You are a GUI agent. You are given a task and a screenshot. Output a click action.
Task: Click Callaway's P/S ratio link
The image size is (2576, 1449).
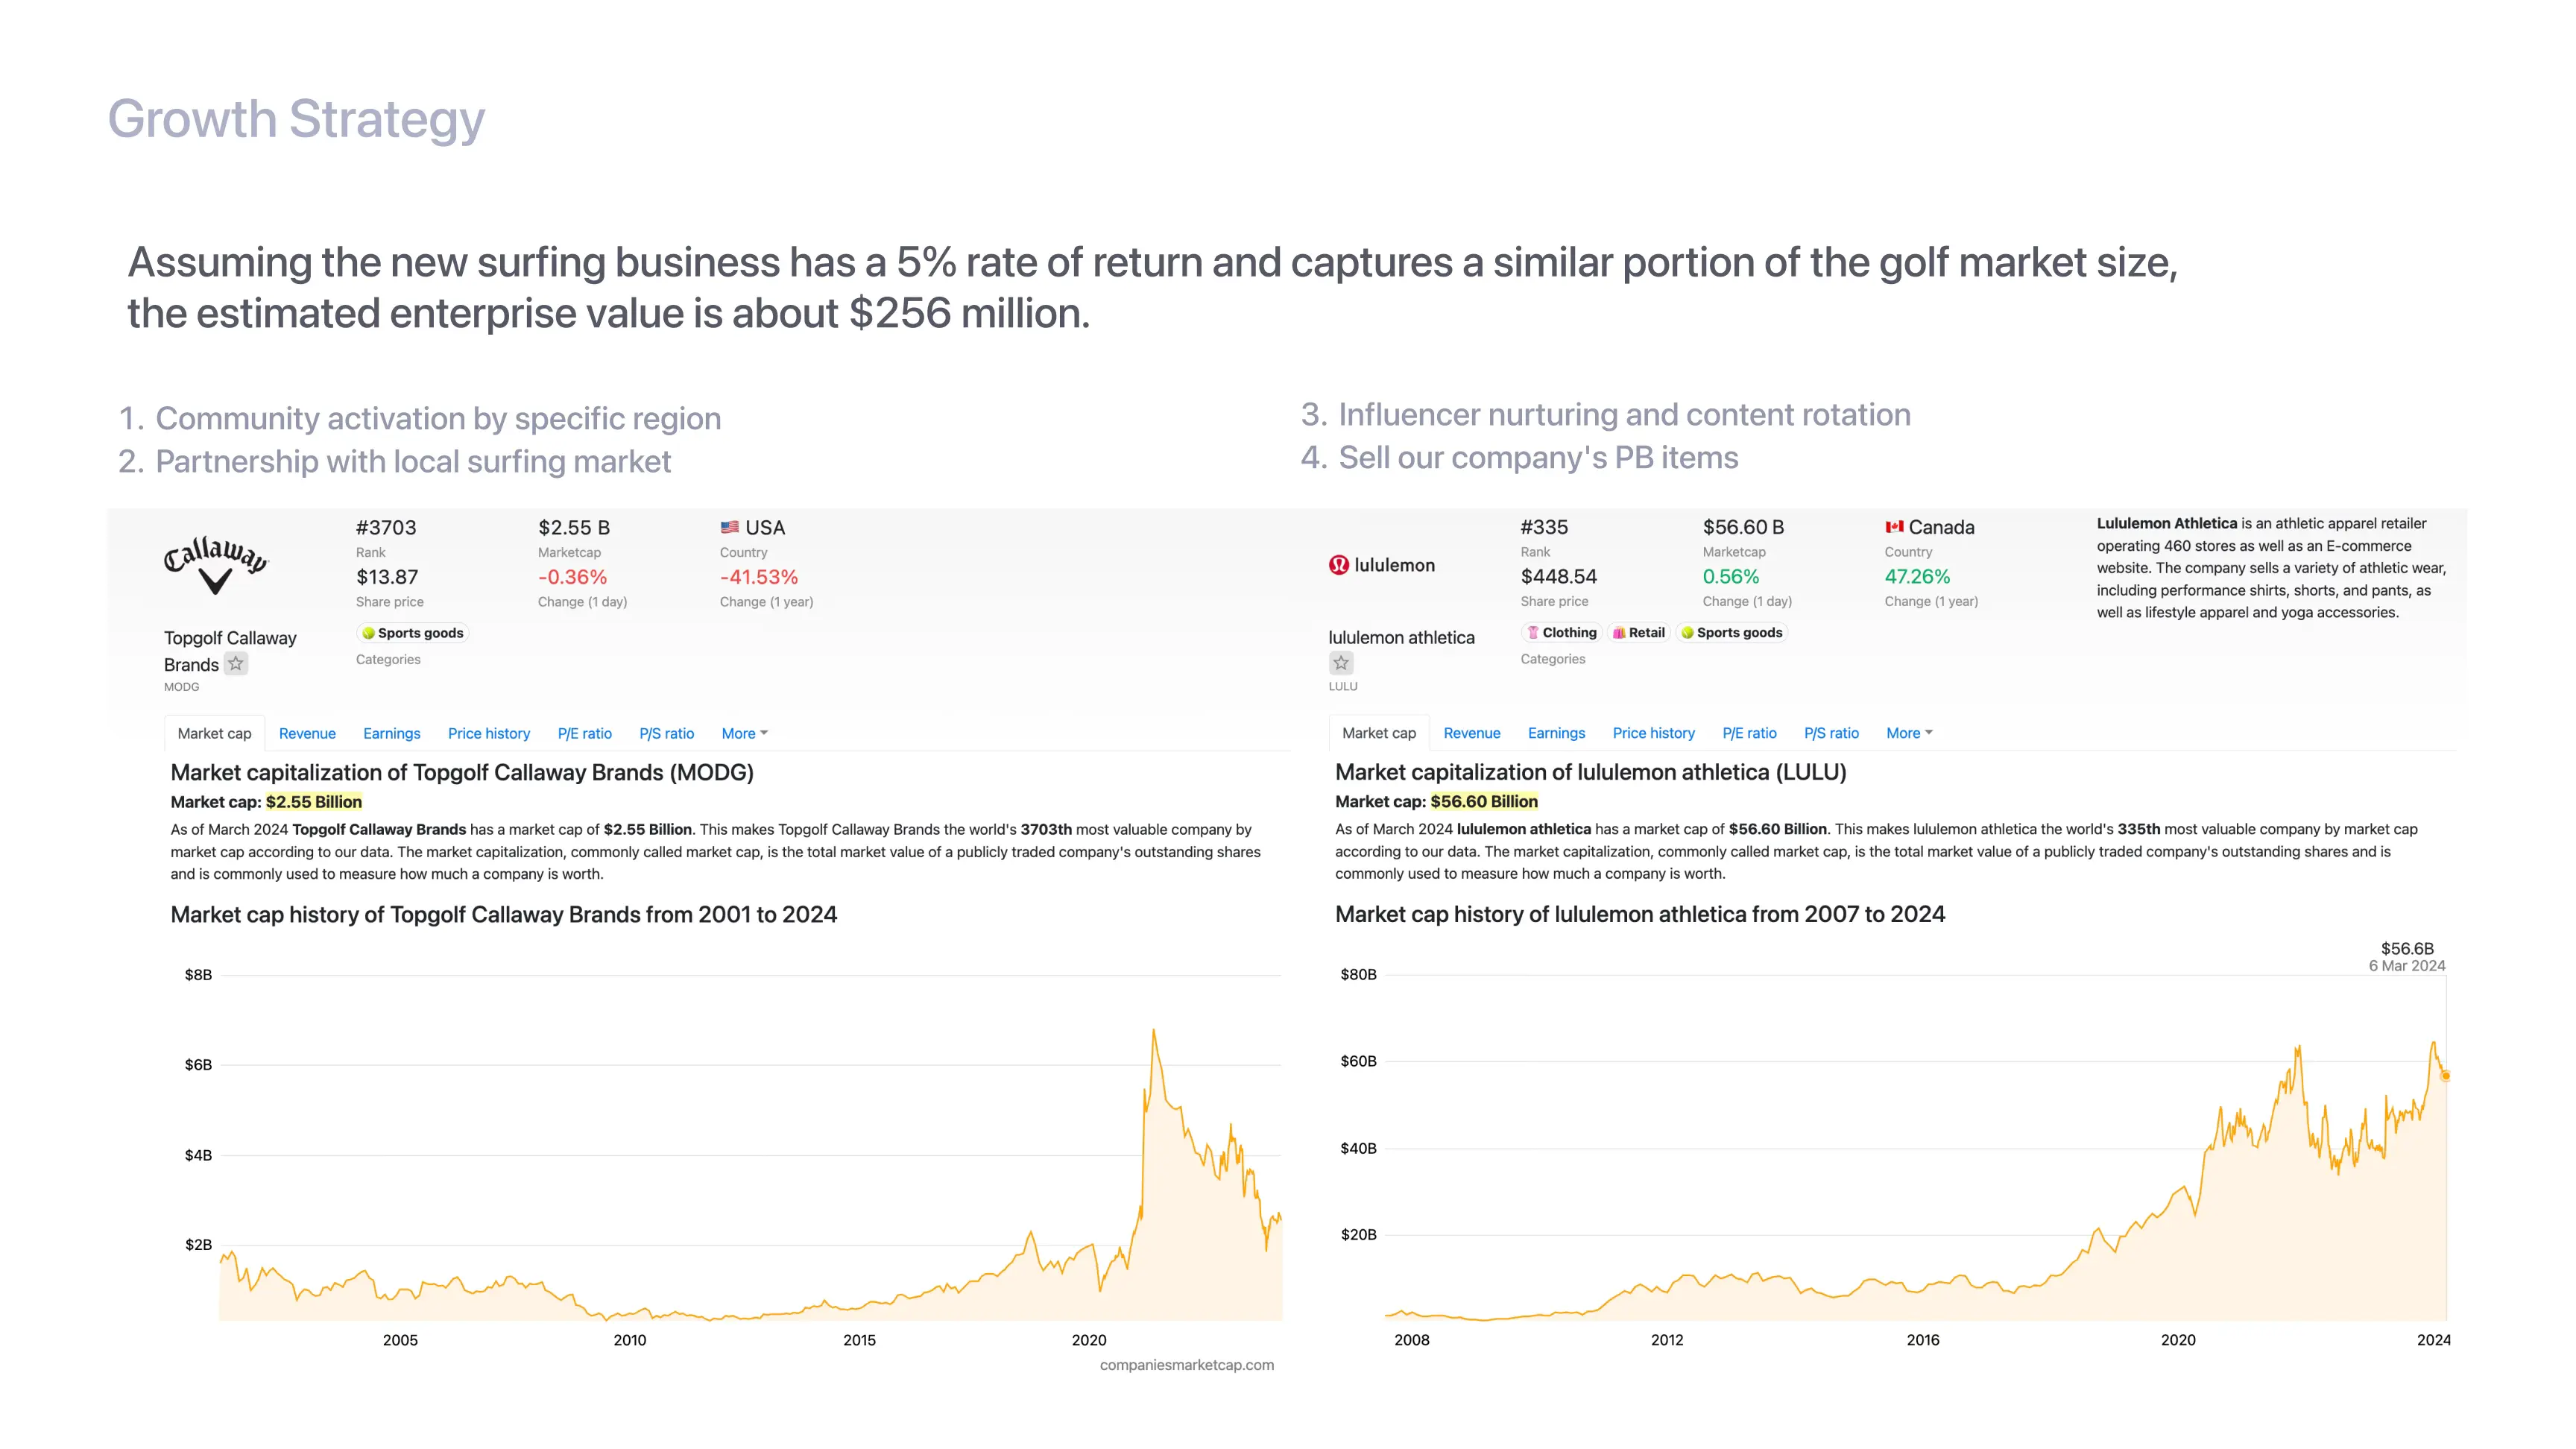[666, 733]
